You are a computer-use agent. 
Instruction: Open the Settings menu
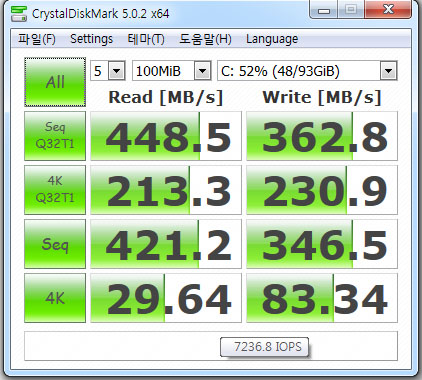[x=91, y=39]
